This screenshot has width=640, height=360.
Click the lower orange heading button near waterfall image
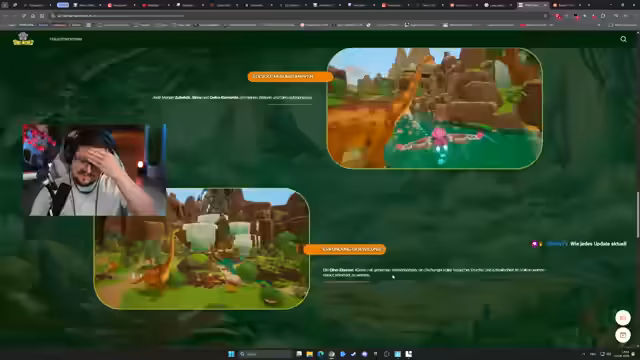pyautogui.click(x=345, y=249)
